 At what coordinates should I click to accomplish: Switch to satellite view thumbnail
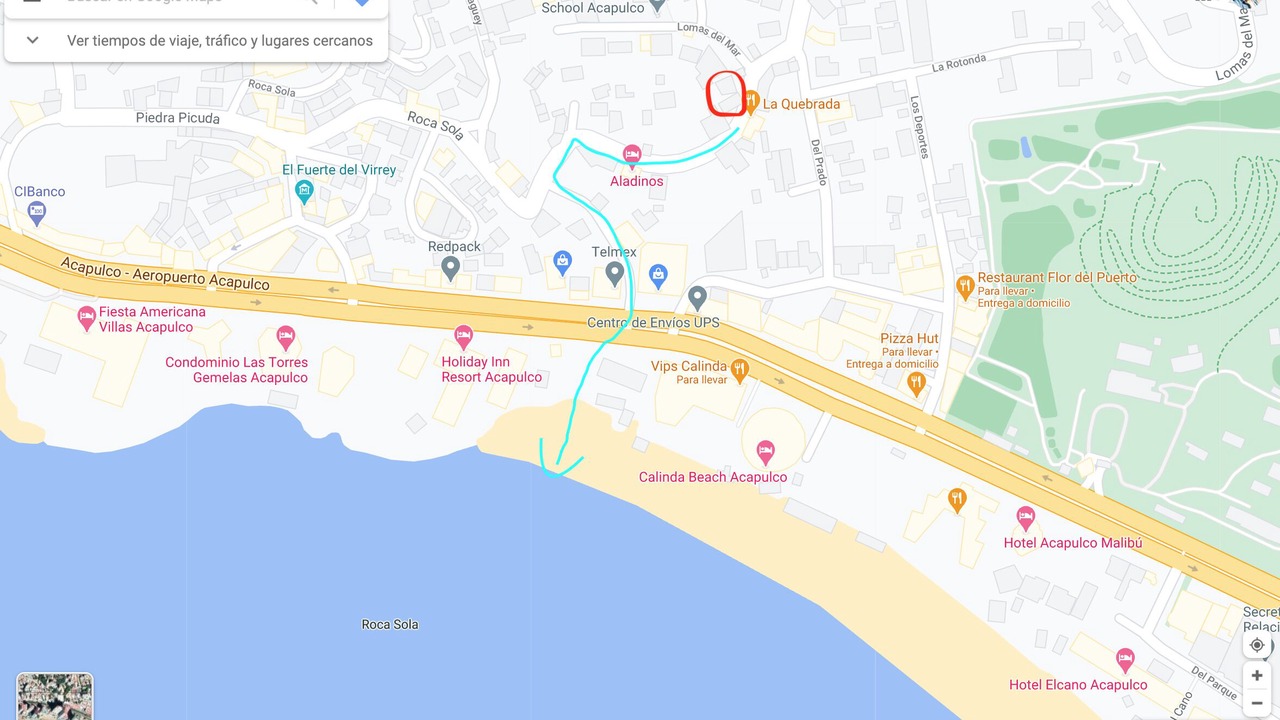coord(55,697)
